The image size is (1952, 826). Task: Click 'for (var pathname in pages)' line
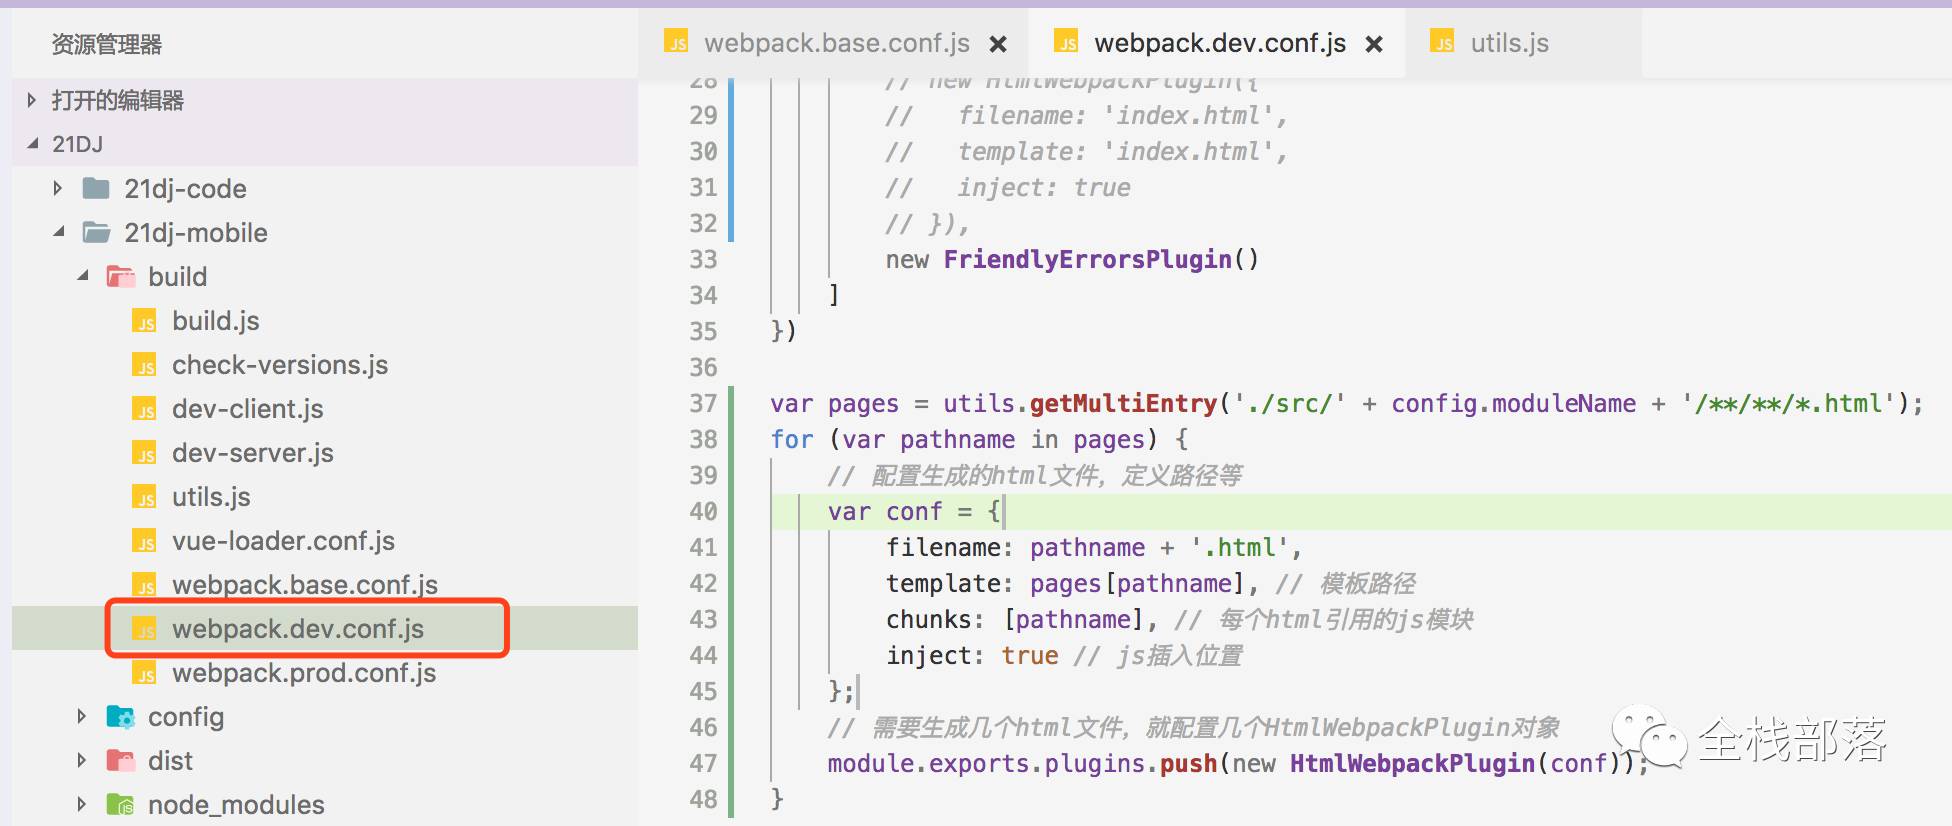tap(964, 439)
